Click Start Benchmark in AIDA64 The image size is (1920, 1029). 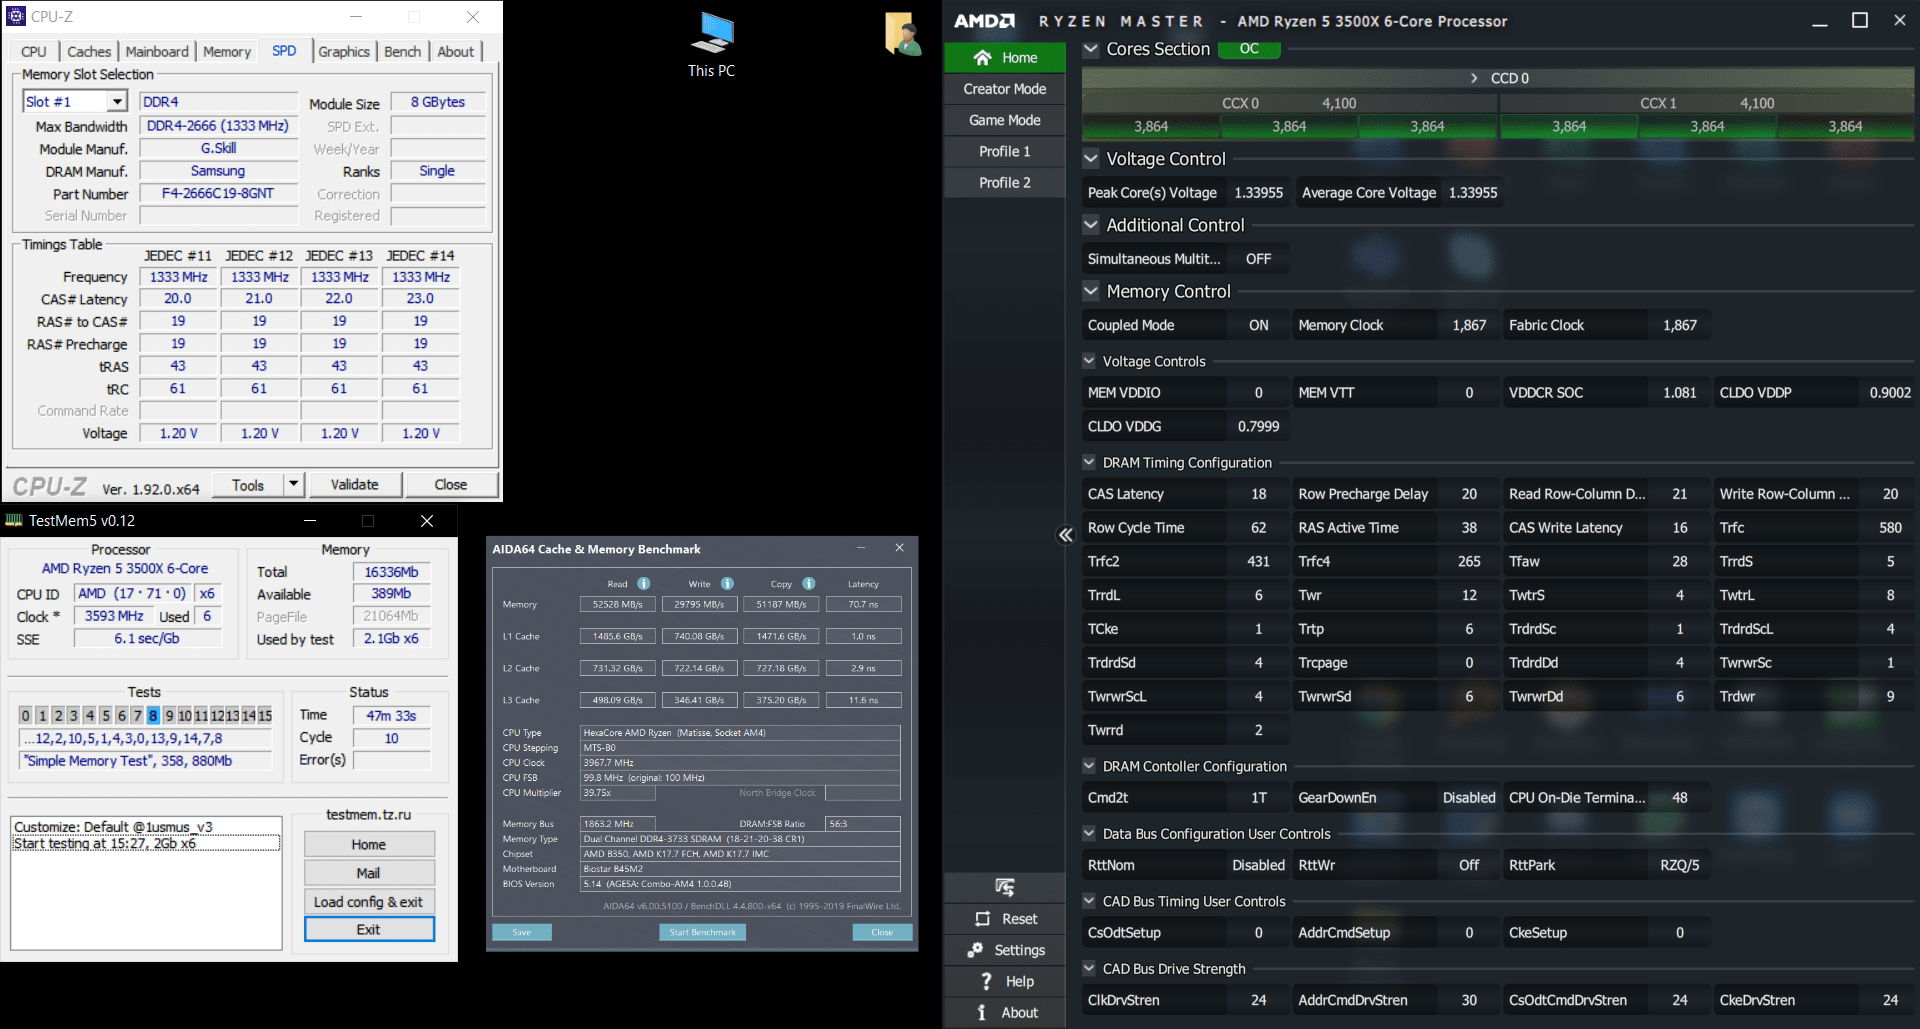[702, 932]
